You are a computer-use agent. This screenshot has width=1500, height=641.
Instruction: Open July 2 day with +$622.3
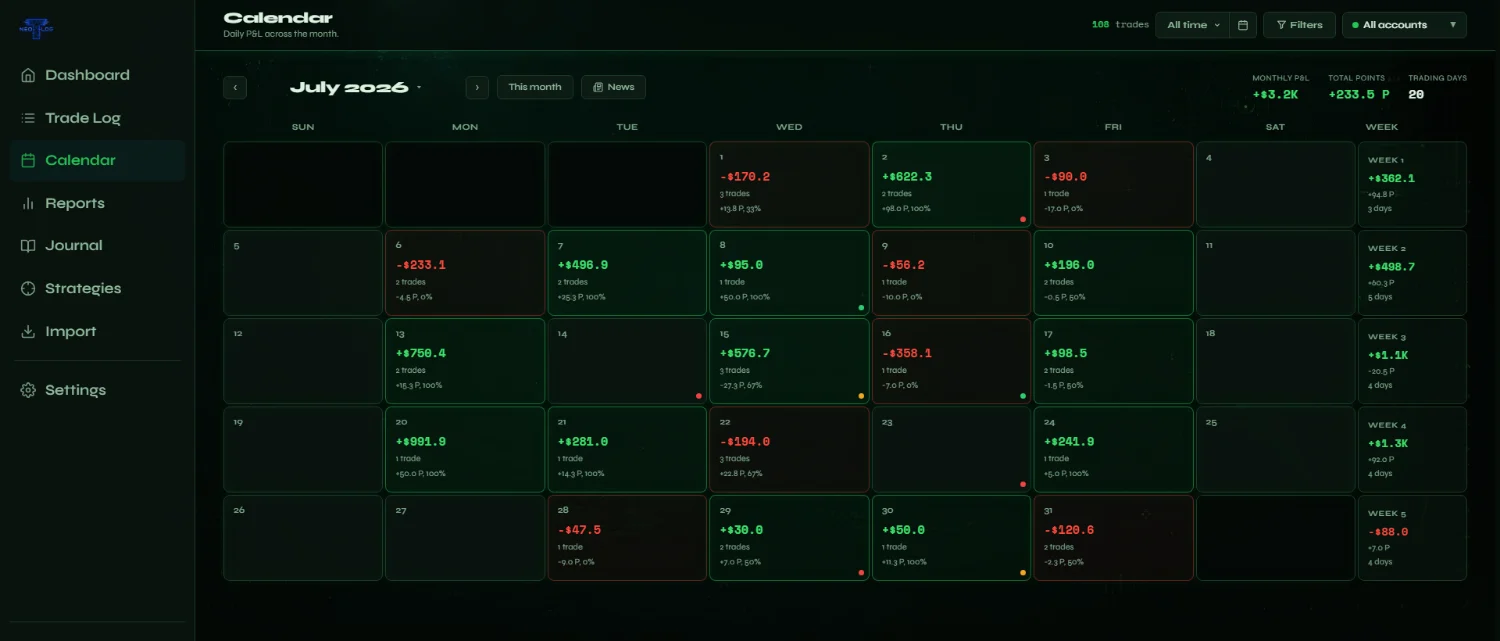click(x=951, y=184)
